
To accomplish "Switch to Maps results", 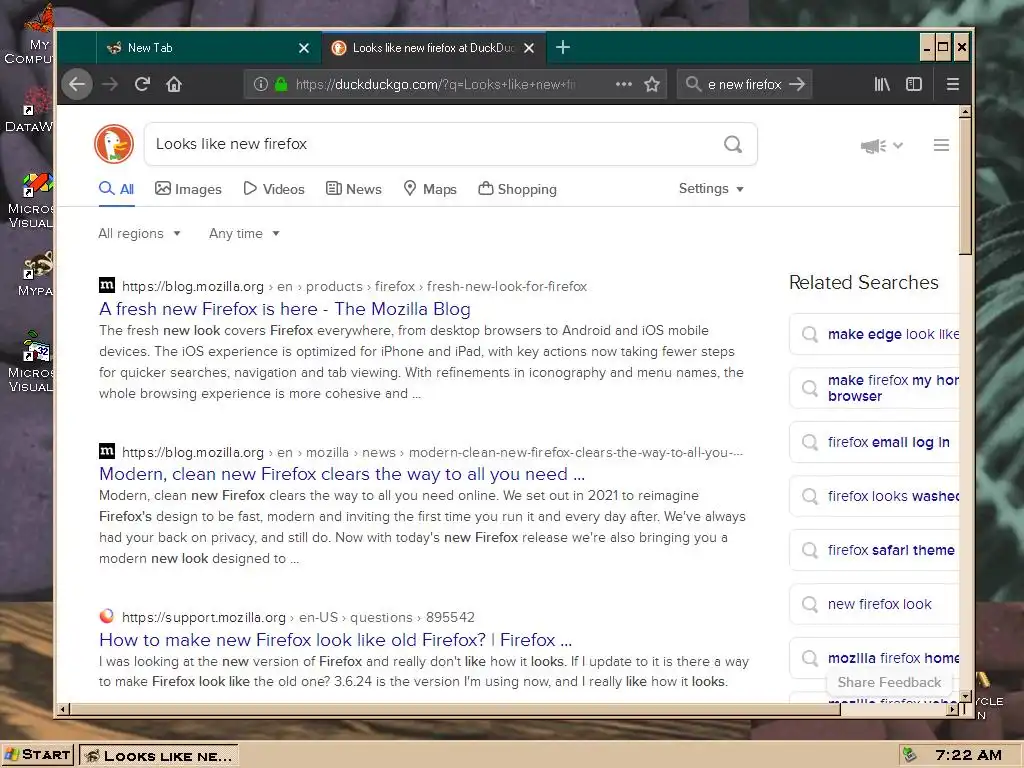I will tap(430, 189).
